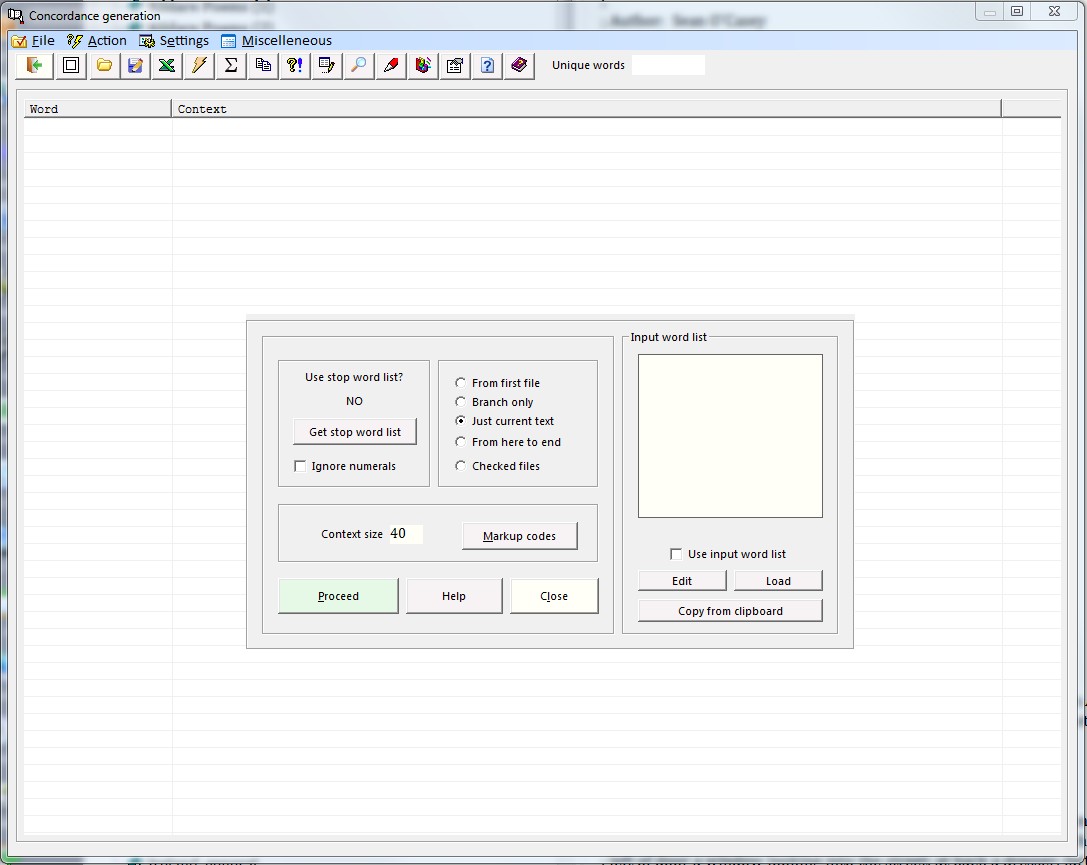The width and height of the screenshot is (1087, 865).
Task: Click the magnifying glass search icon
Action: [358, 66]
